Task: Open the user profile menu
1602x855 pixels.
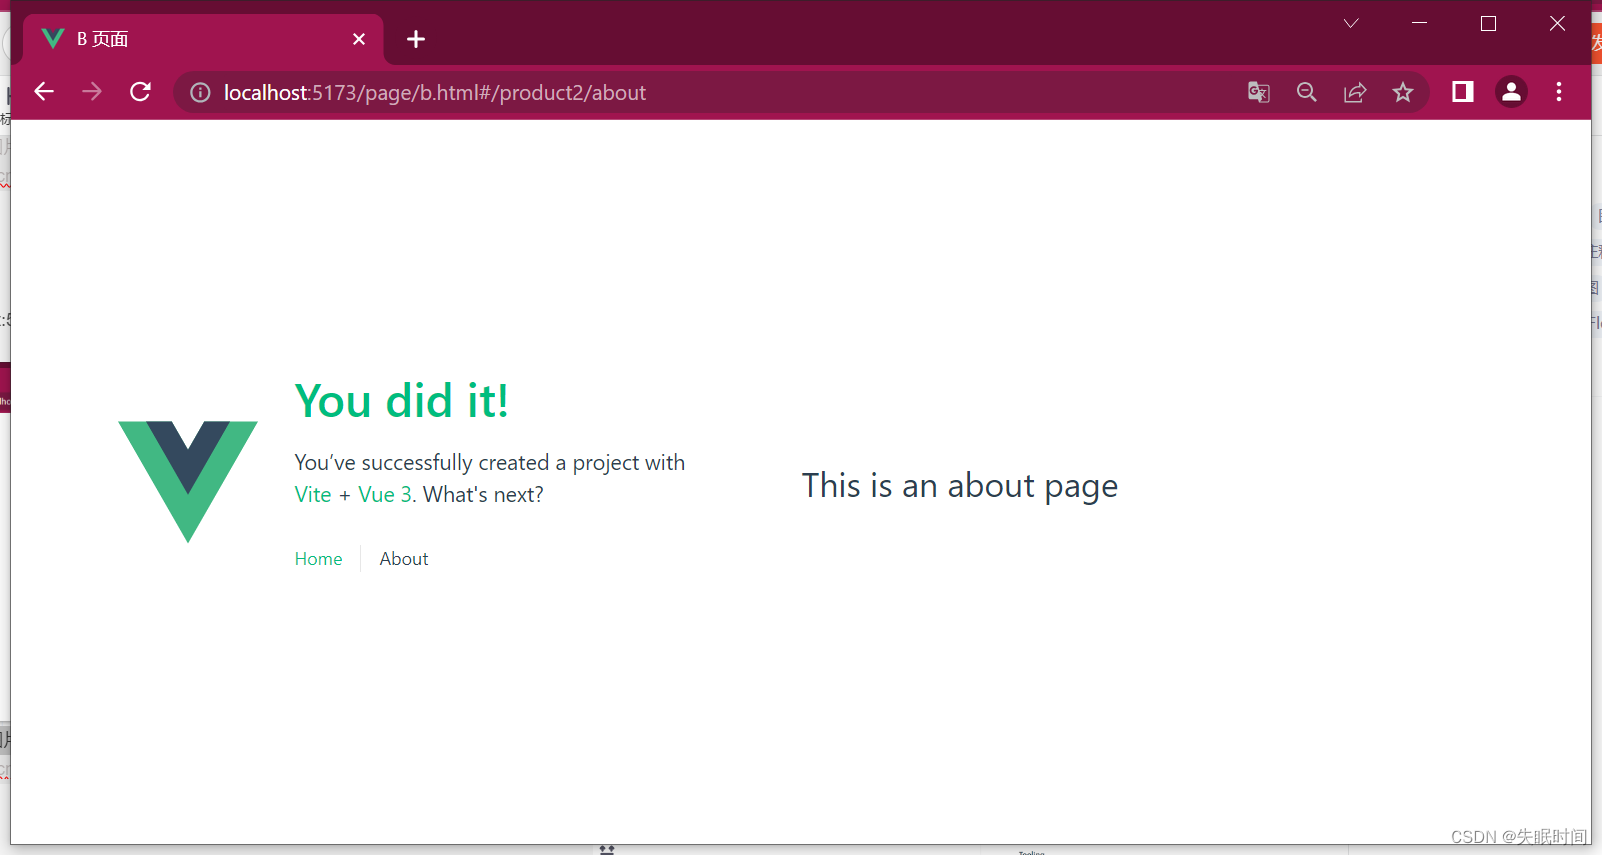Action: pos(1511,92)
